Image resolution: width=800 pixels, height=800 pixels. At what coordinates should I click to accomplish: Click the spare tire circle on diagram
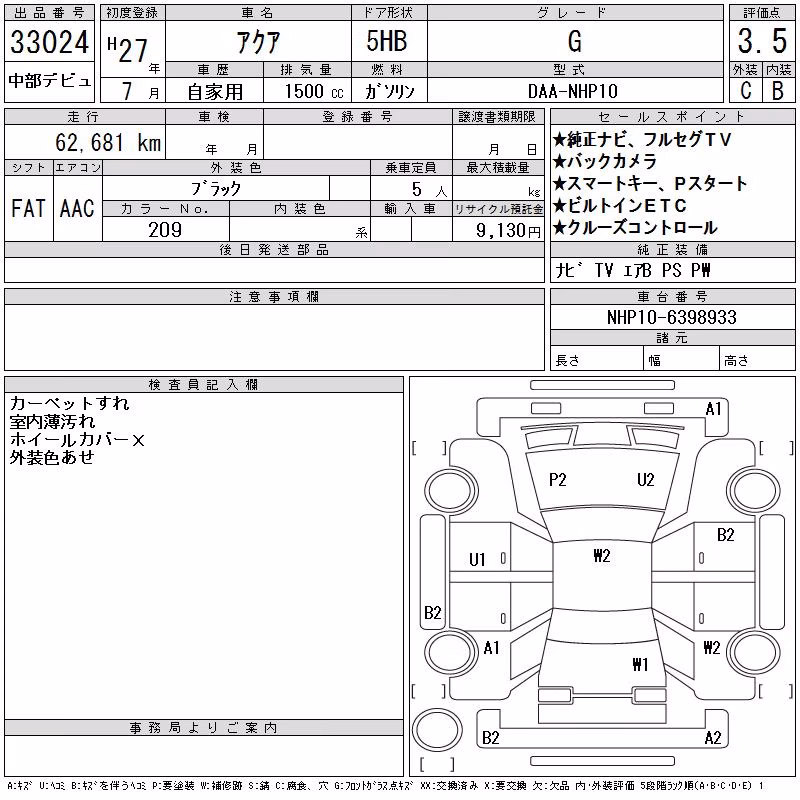pyautogui.click(x=437, y=729)
